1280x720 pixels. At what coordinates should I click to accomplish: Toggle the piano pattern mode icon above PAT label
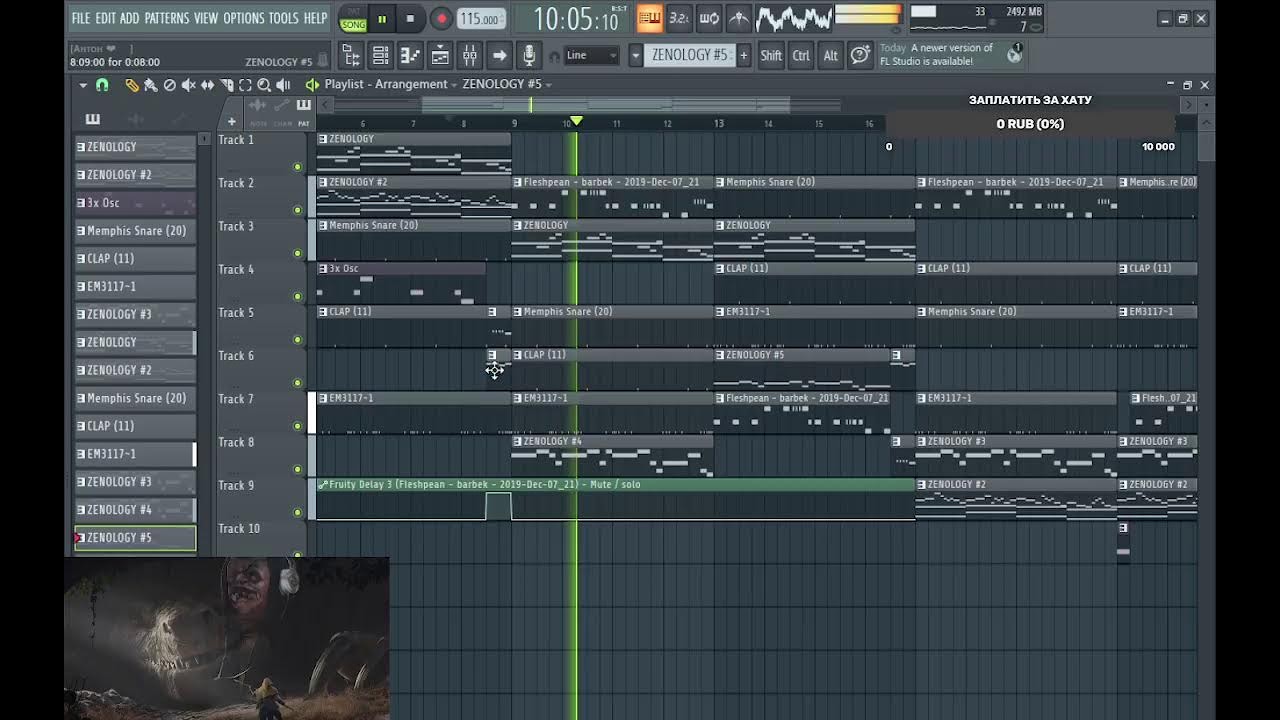[x=303, y=105]
